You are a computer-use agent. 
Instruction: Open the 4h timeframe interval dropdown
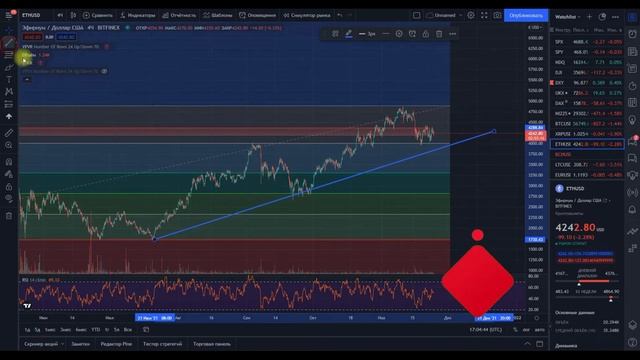(x=60, y=15)
